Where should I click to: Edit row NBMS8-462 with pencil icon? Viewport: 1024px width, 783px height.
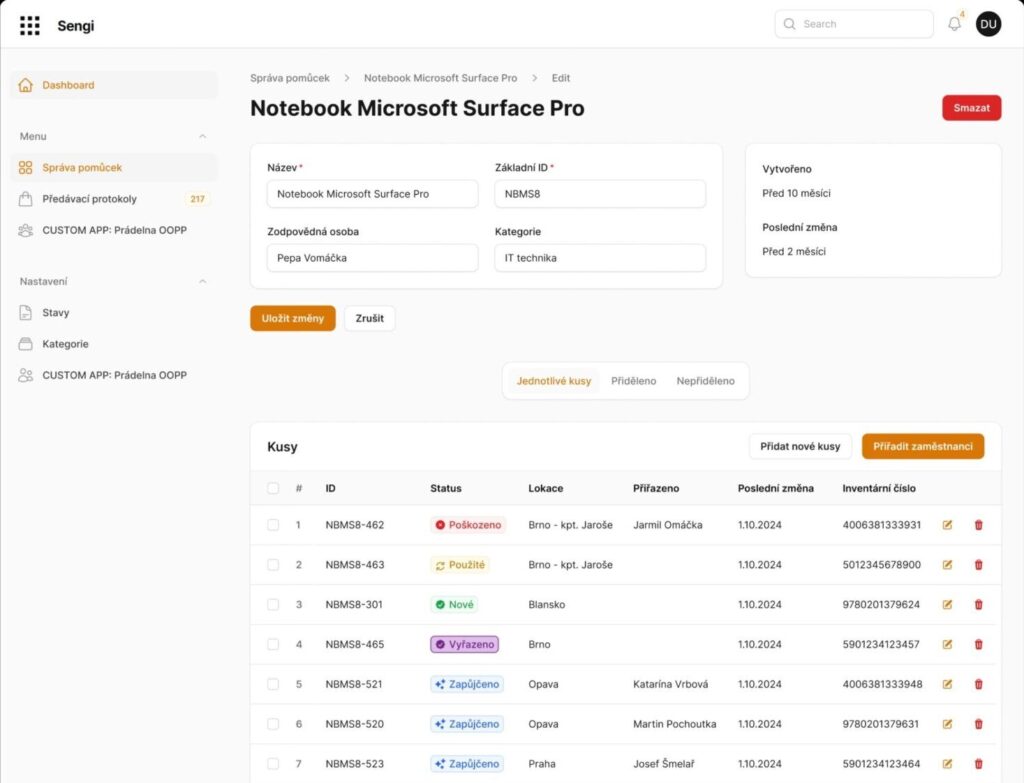click(947, 525)
